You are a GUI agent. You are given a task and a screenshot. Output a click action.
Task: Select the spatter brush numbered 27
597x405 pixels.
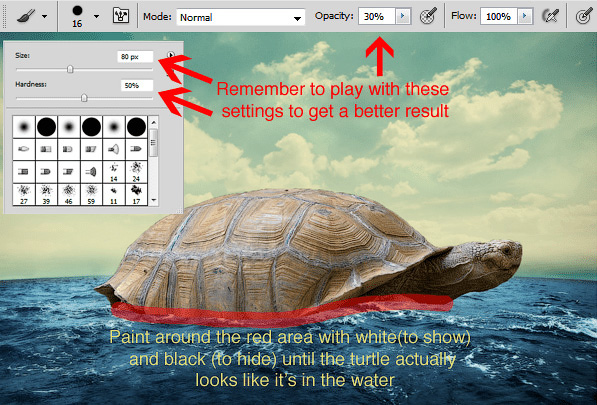tap(24, 194)
